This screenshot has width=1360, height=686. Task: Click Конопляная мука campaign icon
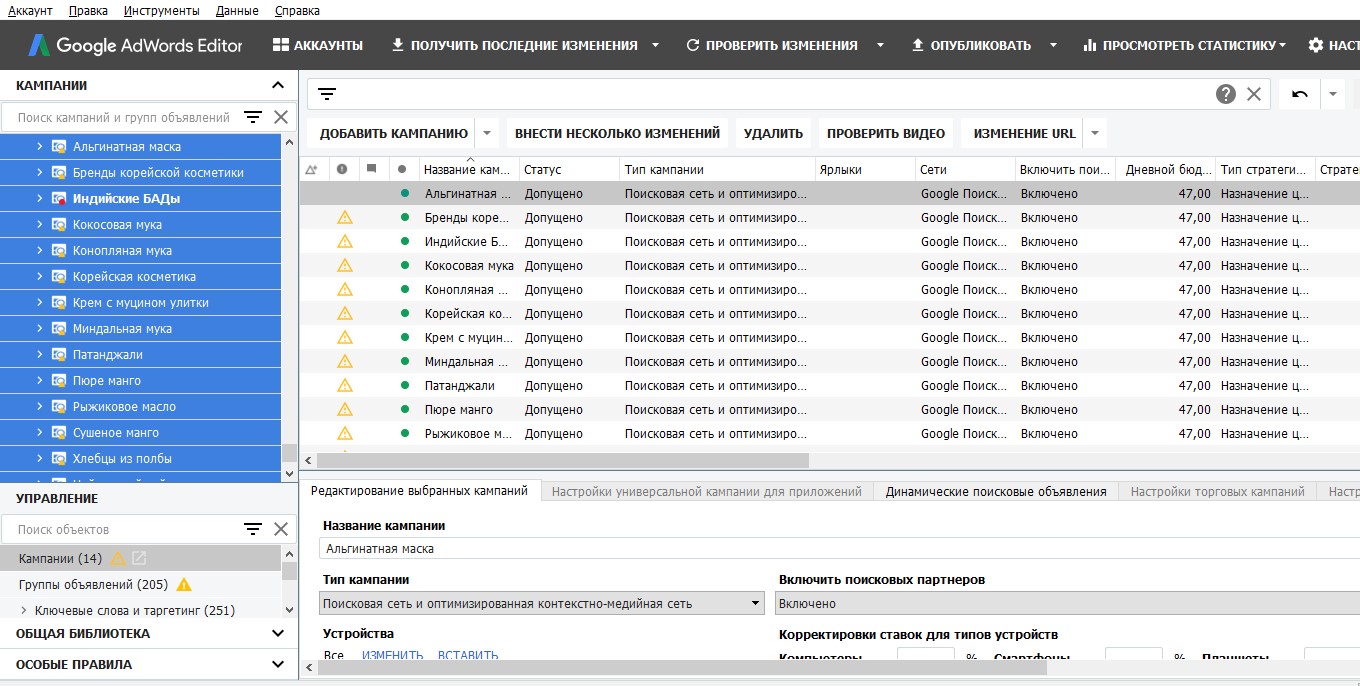click(x=59, y=250)
